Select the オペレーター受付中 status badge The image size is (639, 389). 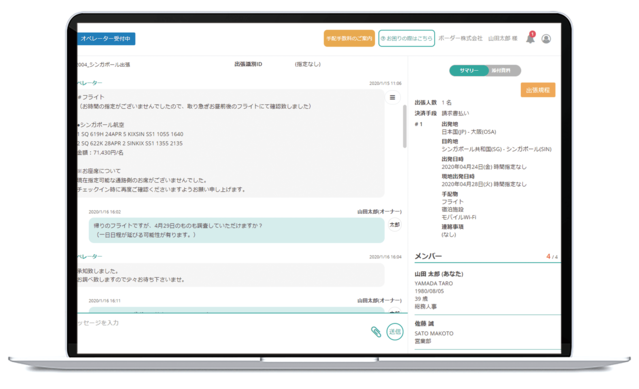coord(106,39)
